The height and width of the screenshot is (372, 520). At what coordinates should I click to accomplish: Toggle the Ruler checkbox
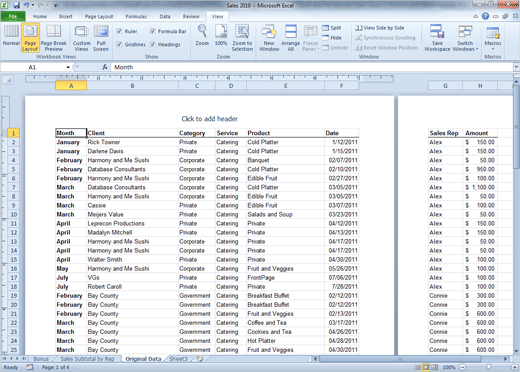[119, 31]
